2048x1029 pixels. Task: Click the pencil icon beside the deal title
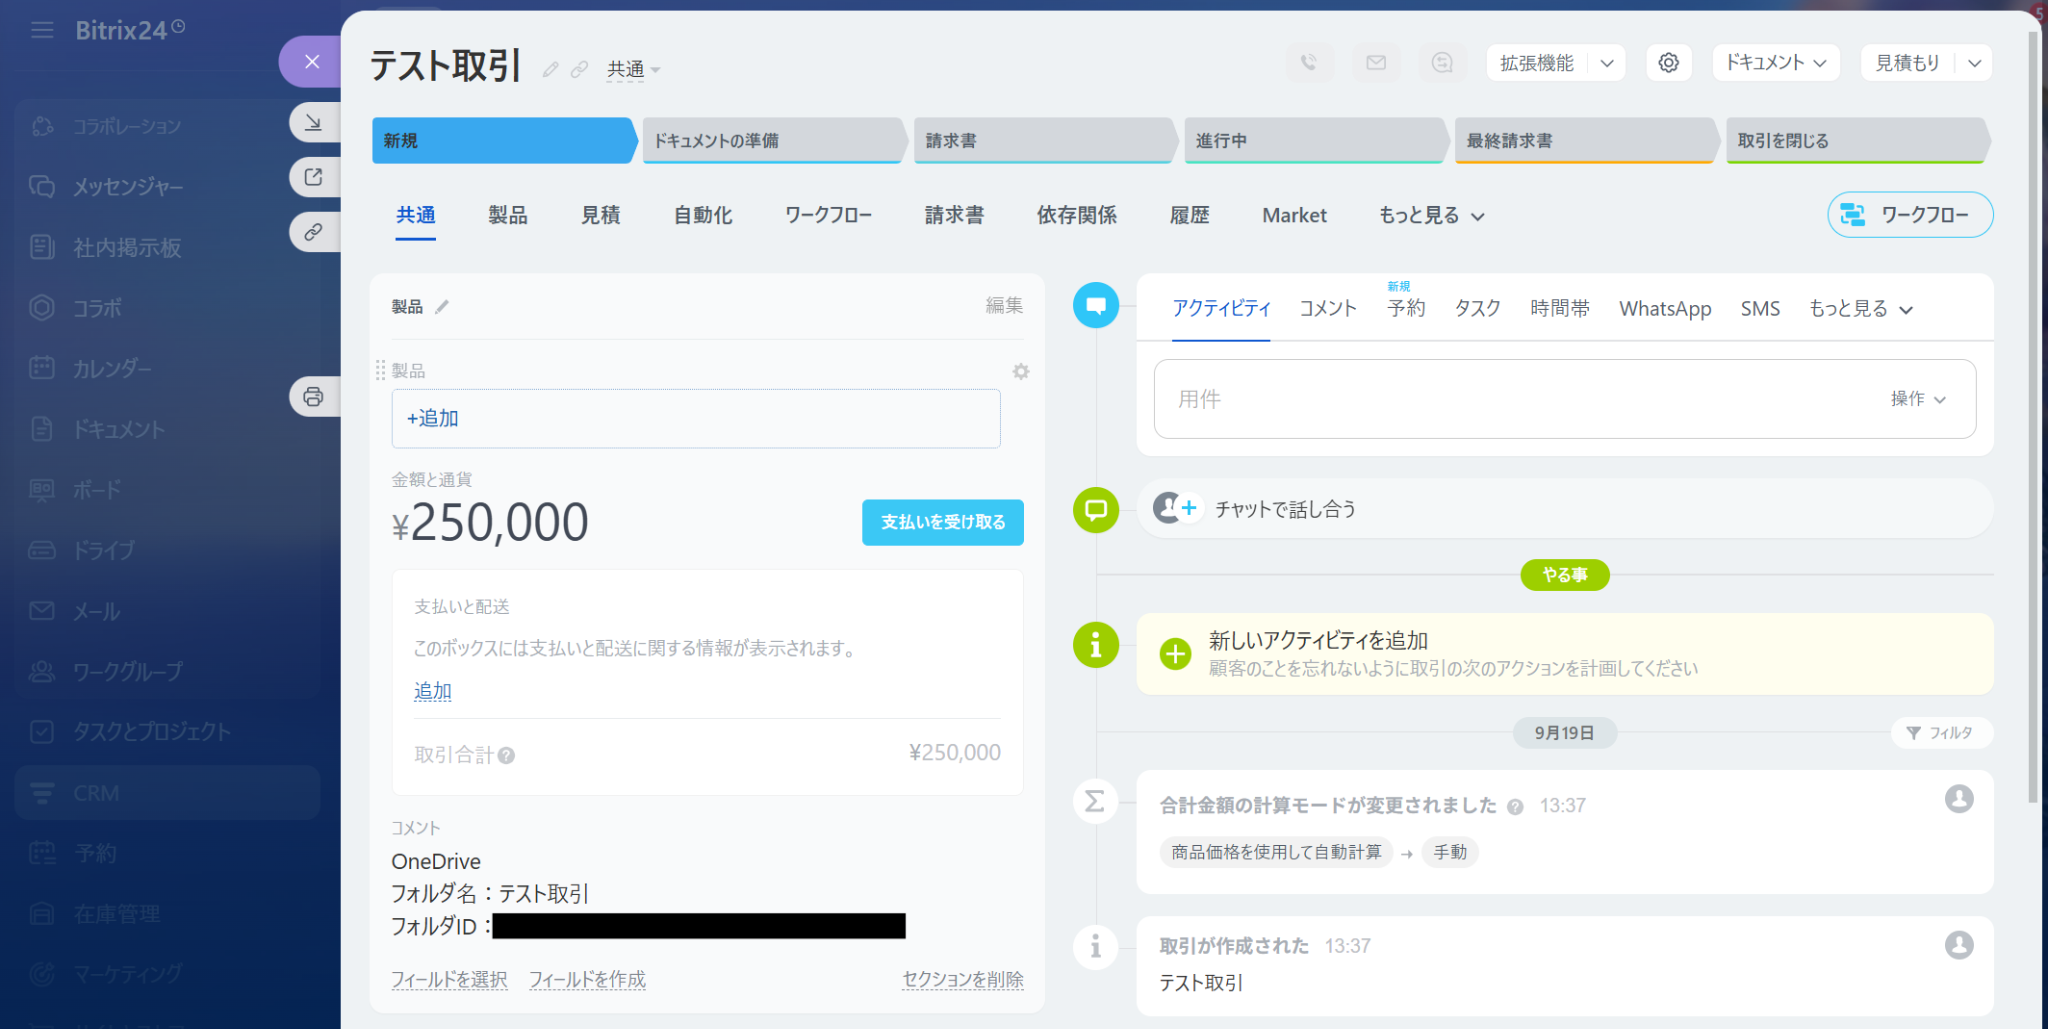(550, 69)
